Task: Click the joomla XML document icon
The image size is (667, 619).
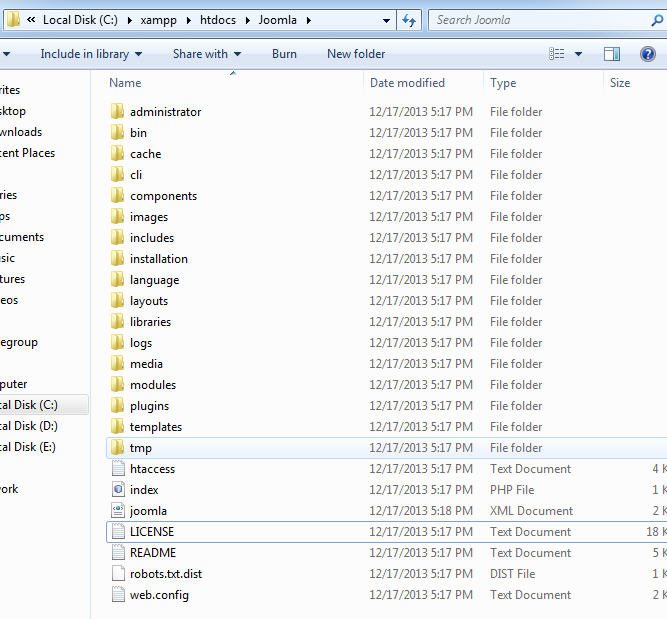Action: (x=117, y=511)
